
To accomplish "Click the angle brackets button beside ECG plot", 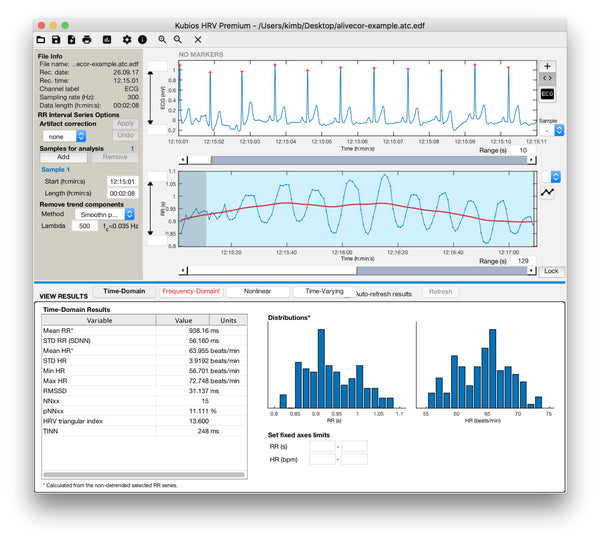I will tap(547, 78).
